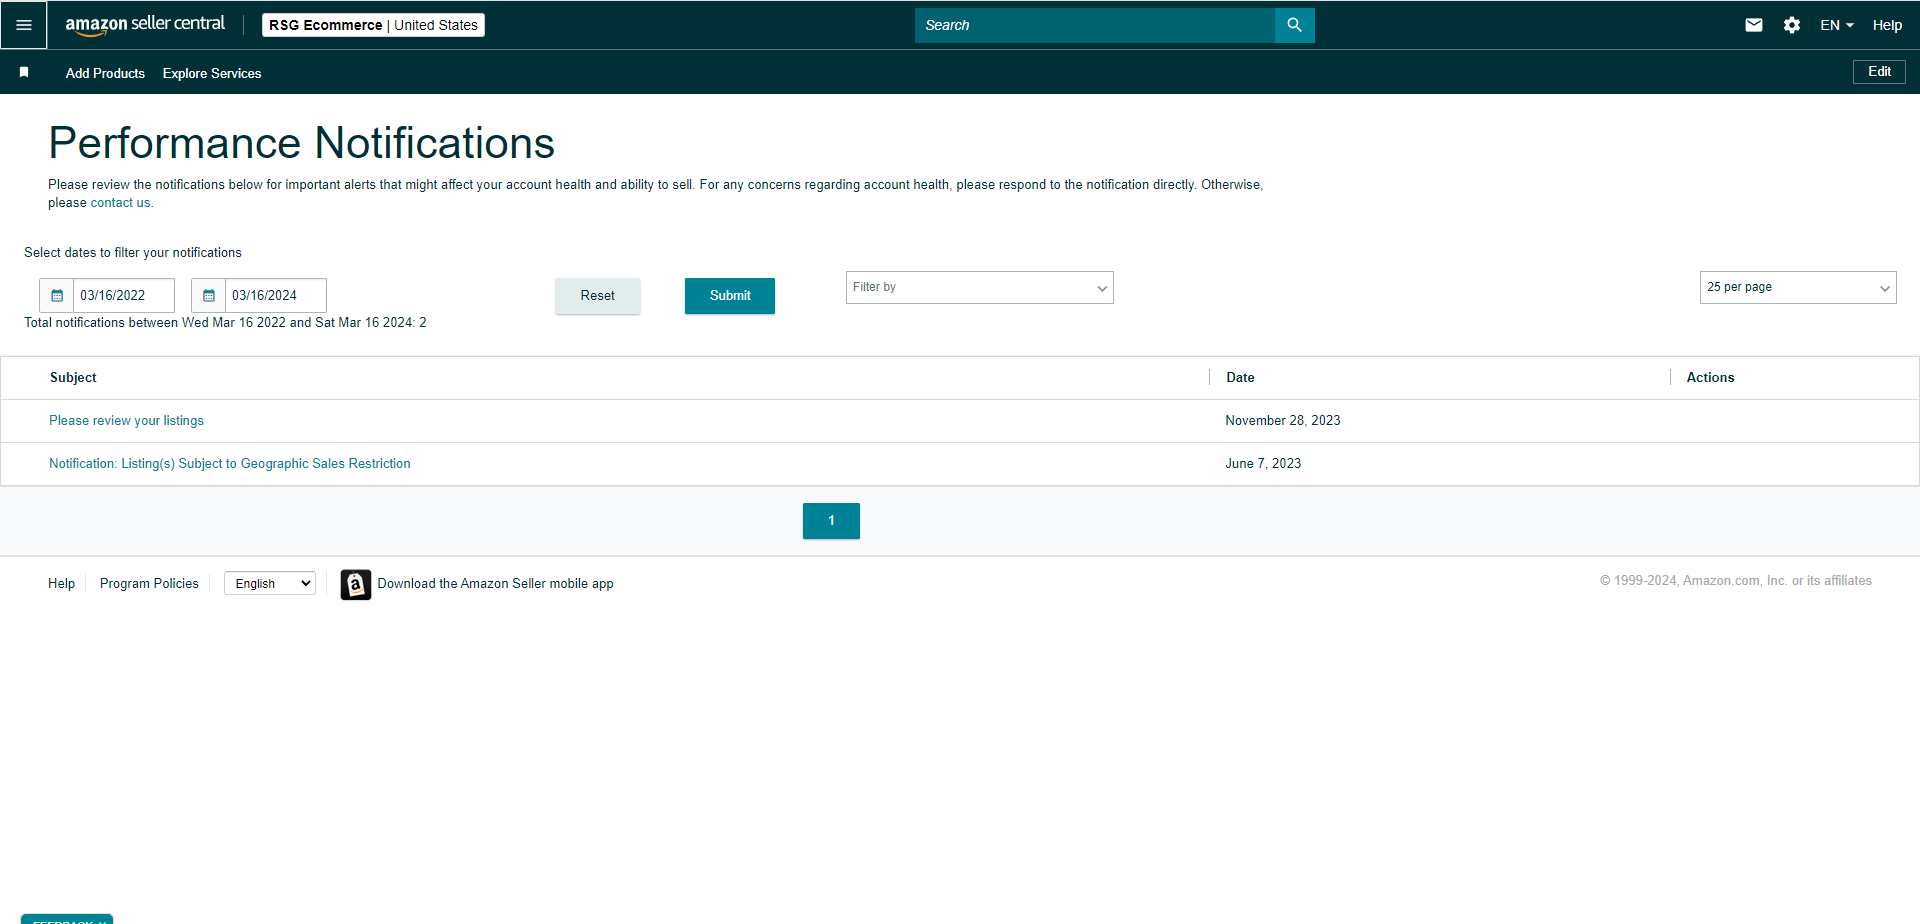Click the Performance Notifications heading
The width and height of the screenshot is (1920, 924).
[x=301, y=143]
